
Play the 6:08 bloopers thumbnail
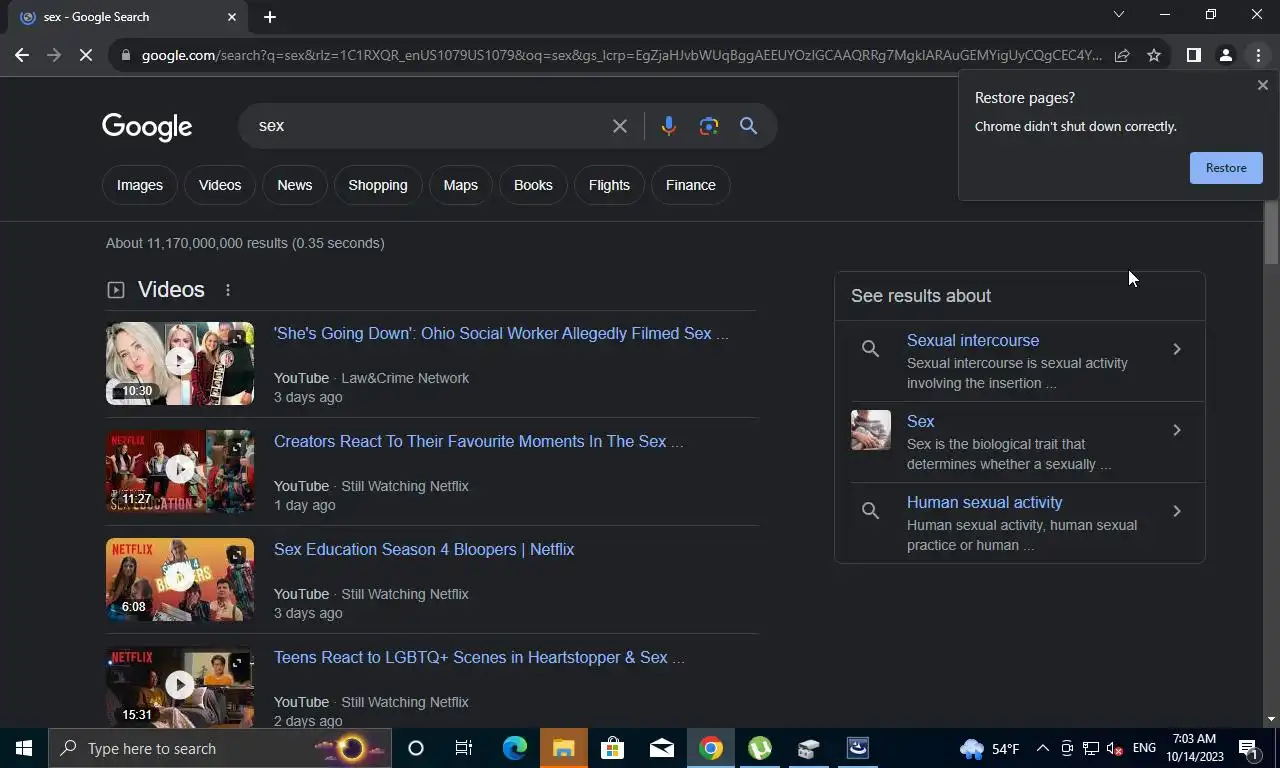pos(180,579)
